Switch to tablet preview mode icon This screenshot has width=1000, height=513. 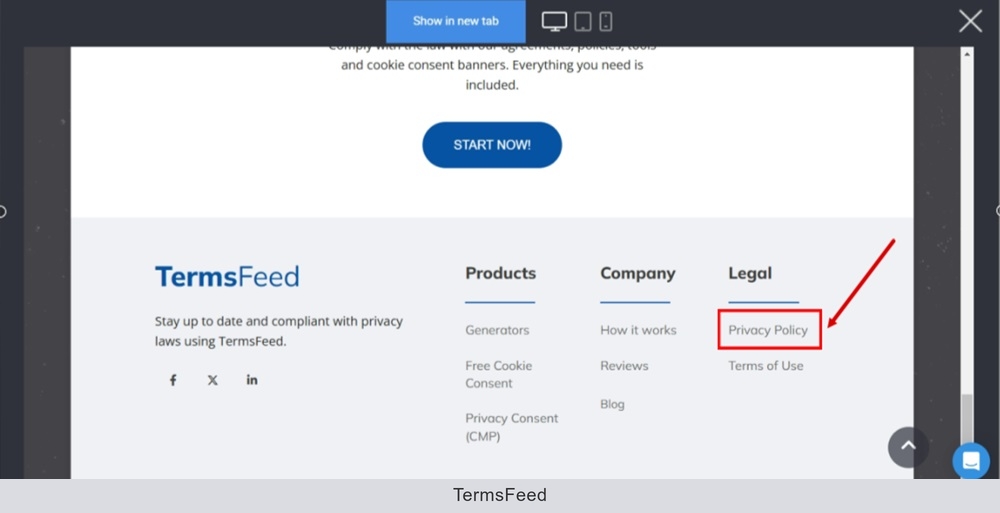click(x=583, y=21)
